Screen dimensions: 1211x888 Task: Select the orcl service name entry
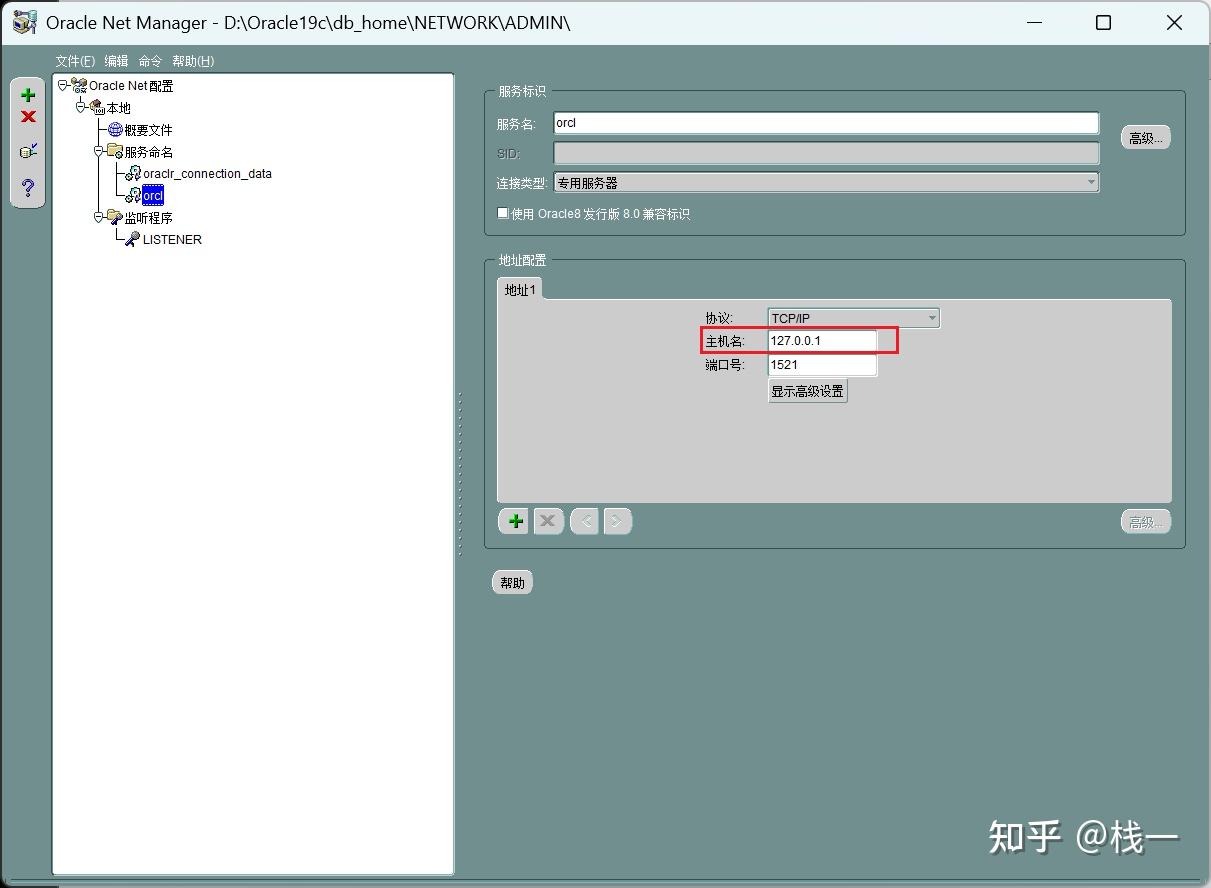tap(153, 196)
